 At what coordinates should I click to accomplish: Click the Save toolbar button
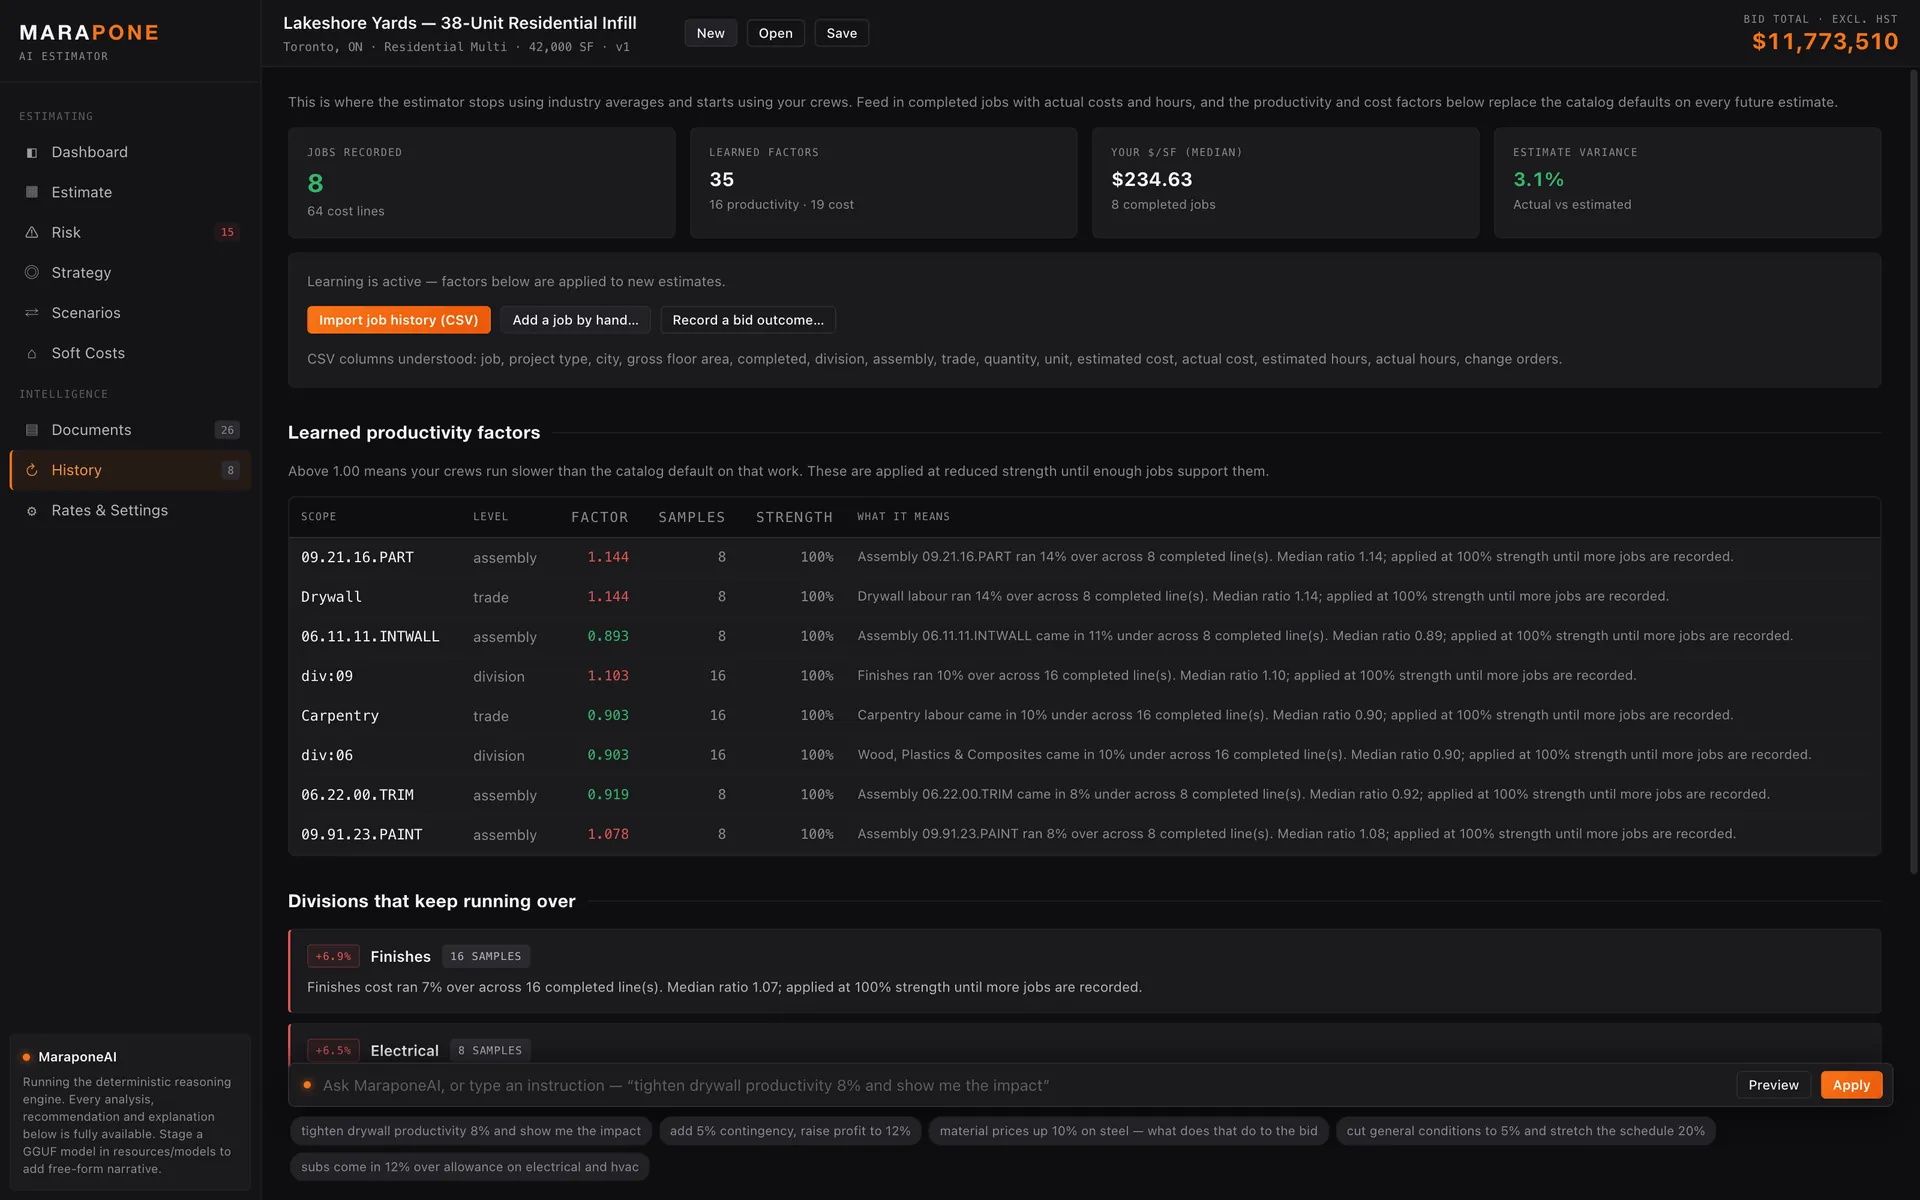click(841, 33)
